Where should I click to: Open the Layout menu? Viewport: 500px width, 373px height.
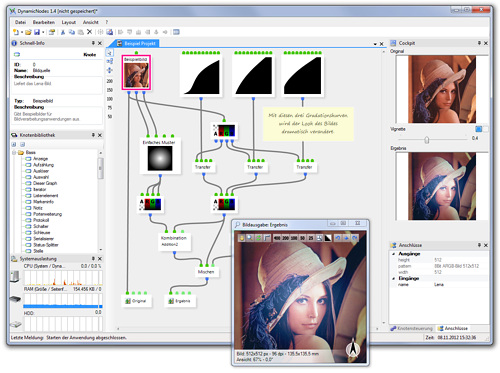point(69,22)
